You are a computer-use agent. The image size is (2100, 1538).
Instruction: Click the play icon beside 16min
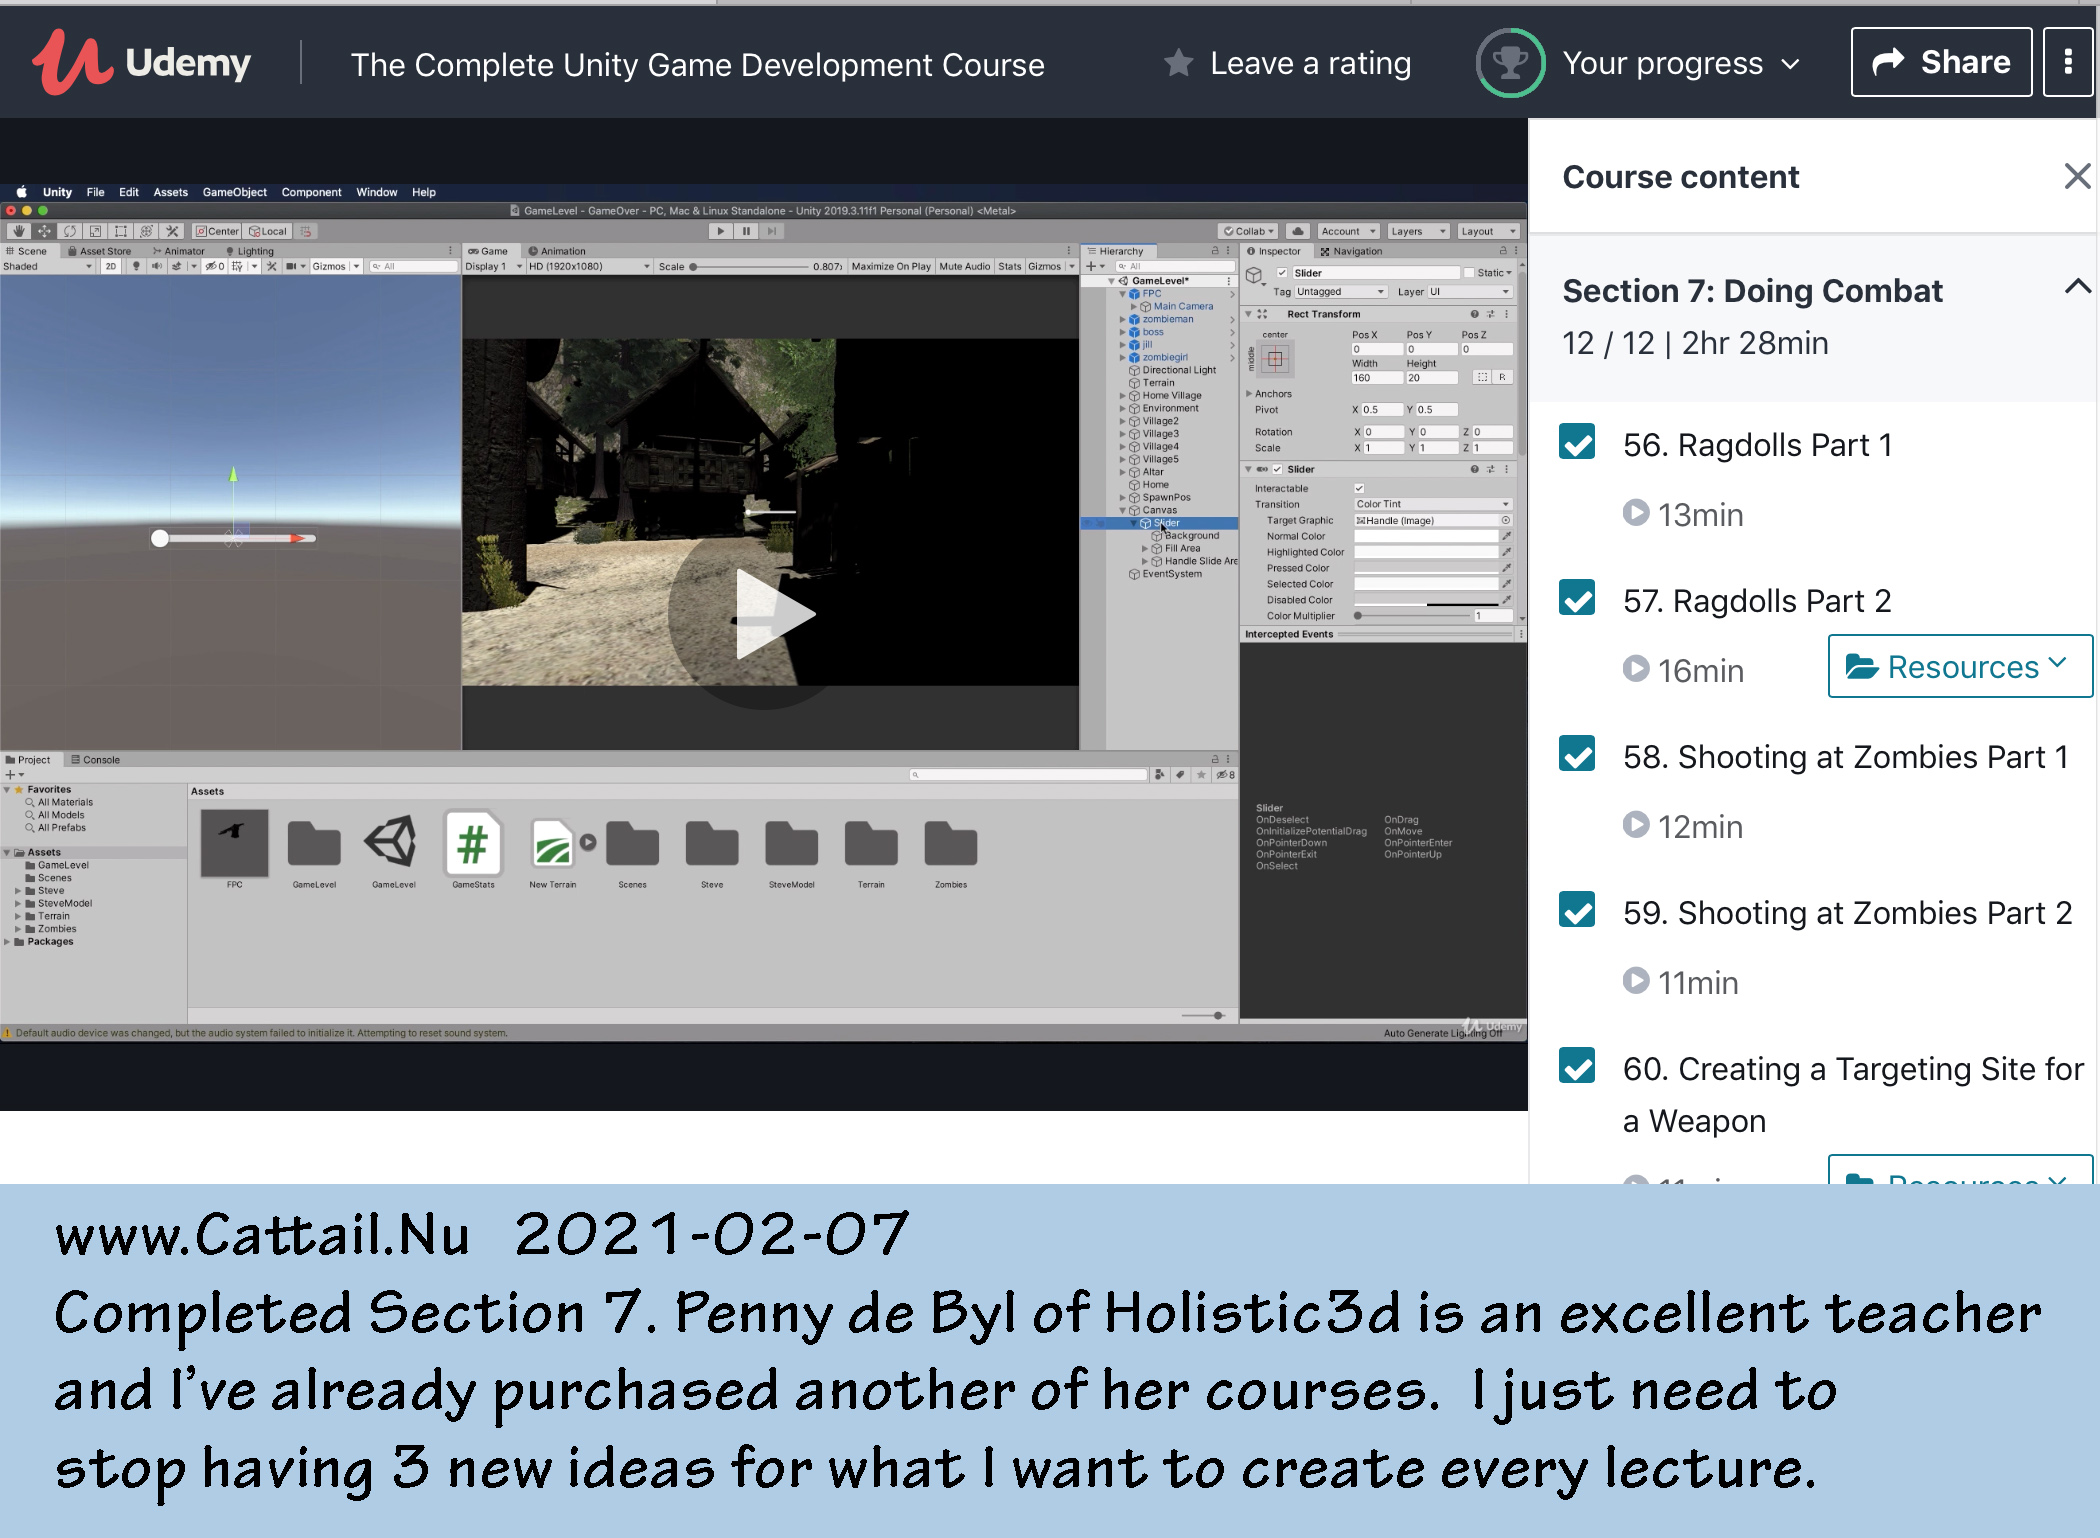tap(1636, 668)
